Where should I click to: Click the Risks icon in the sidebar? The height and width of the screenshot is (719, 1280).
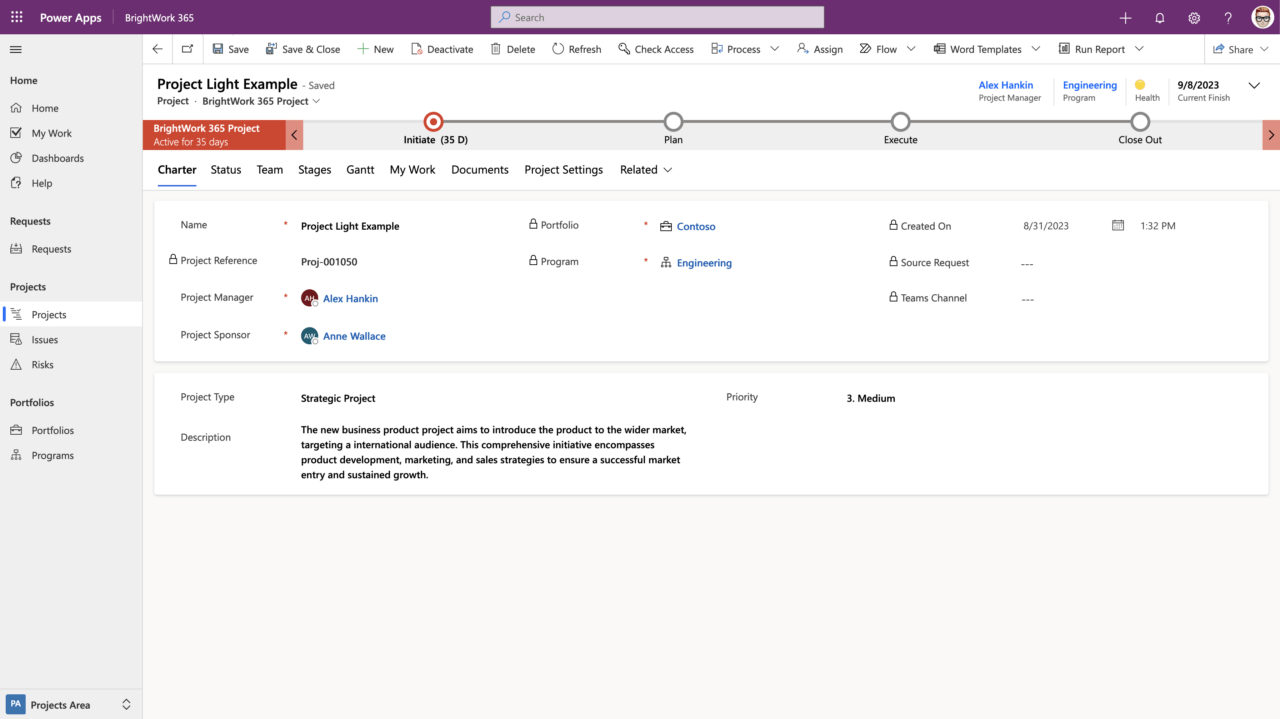17,364
